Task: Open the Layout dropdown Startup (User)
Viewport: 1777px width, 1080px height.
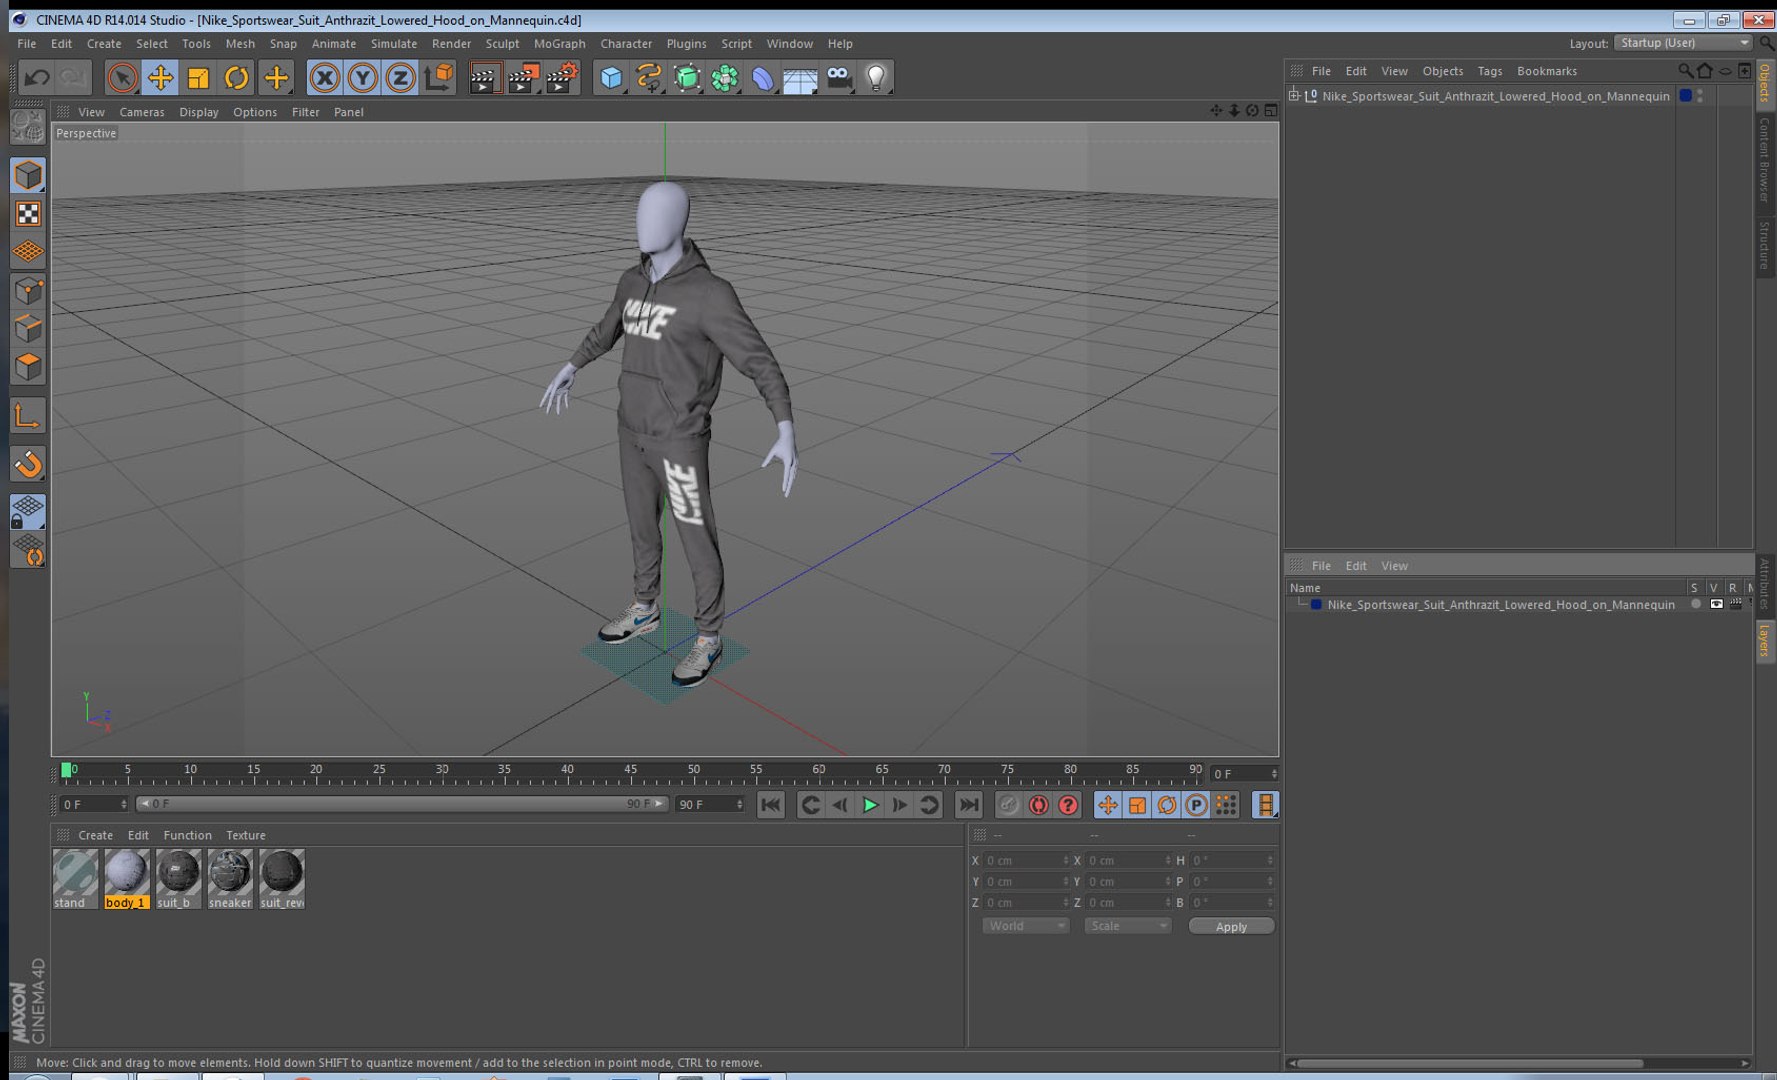Action: click(x=1684, y=43)
